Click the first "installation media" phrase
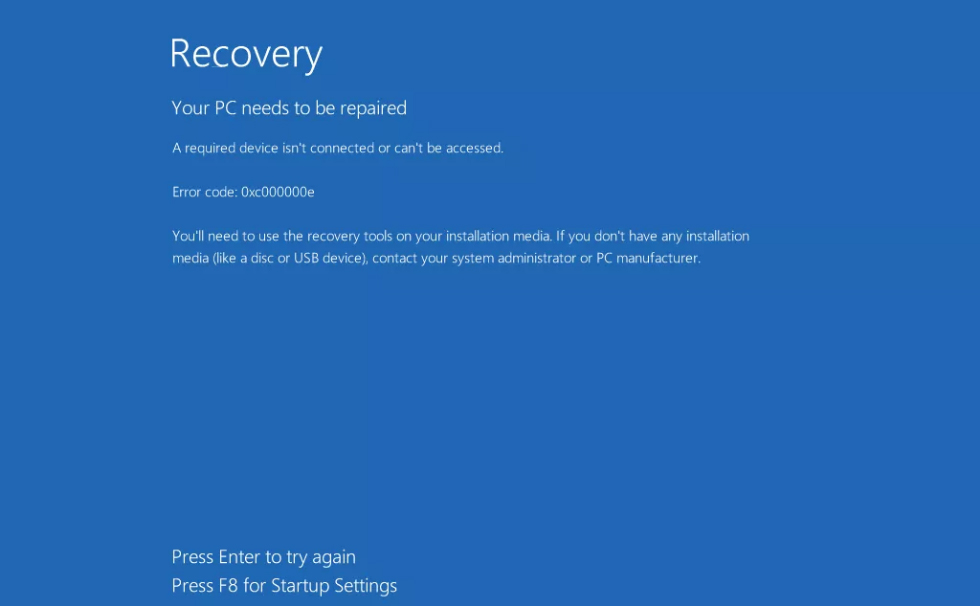980x606 pixels. [498, 236]
